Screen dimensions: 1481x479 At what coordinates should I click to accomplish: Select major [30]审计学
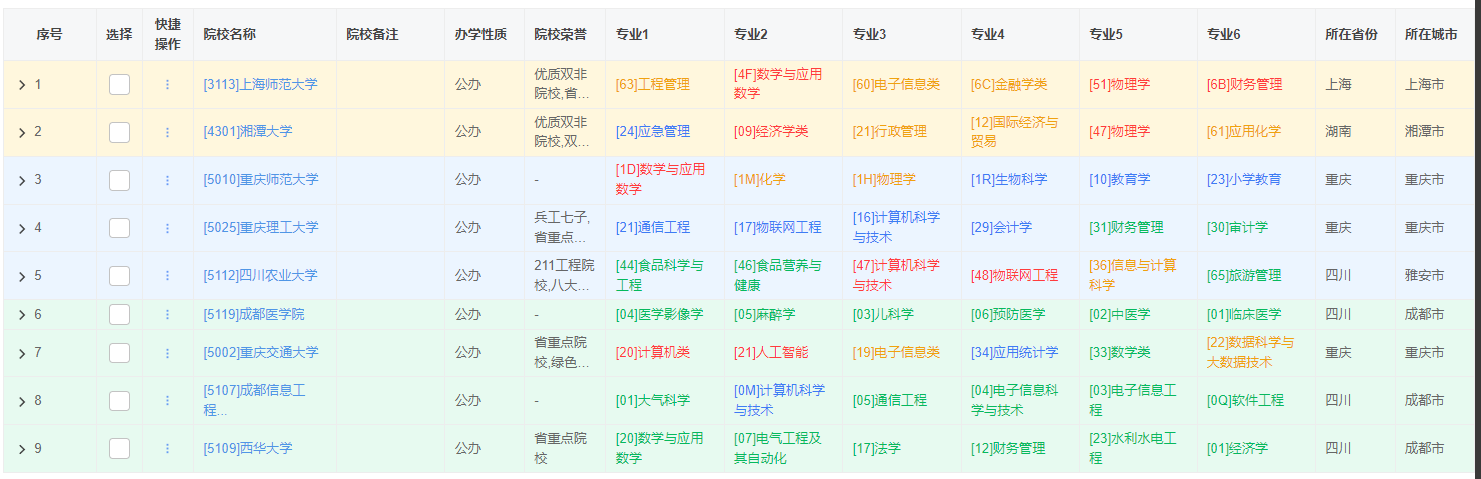click(x=1238, y=228)
